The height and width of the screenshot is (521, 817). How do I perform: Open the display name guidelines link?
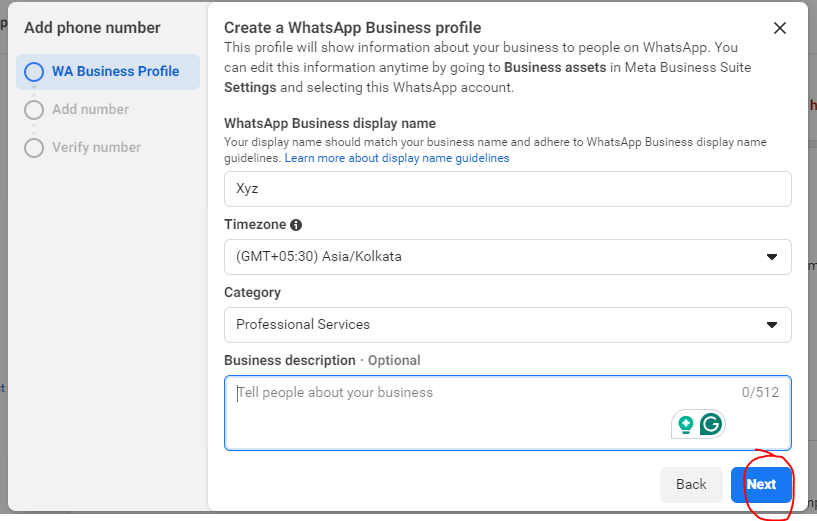tap(397, 158)
